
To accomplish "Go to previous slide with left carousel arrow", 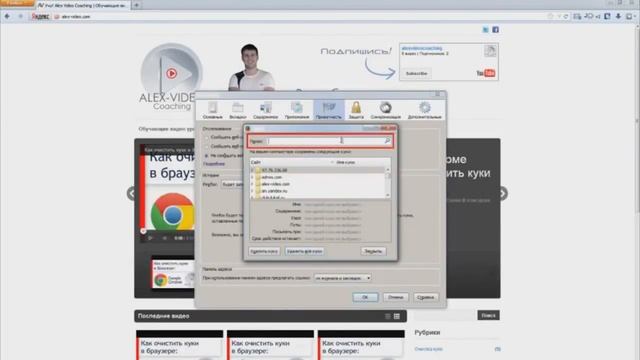I will 131,193.
